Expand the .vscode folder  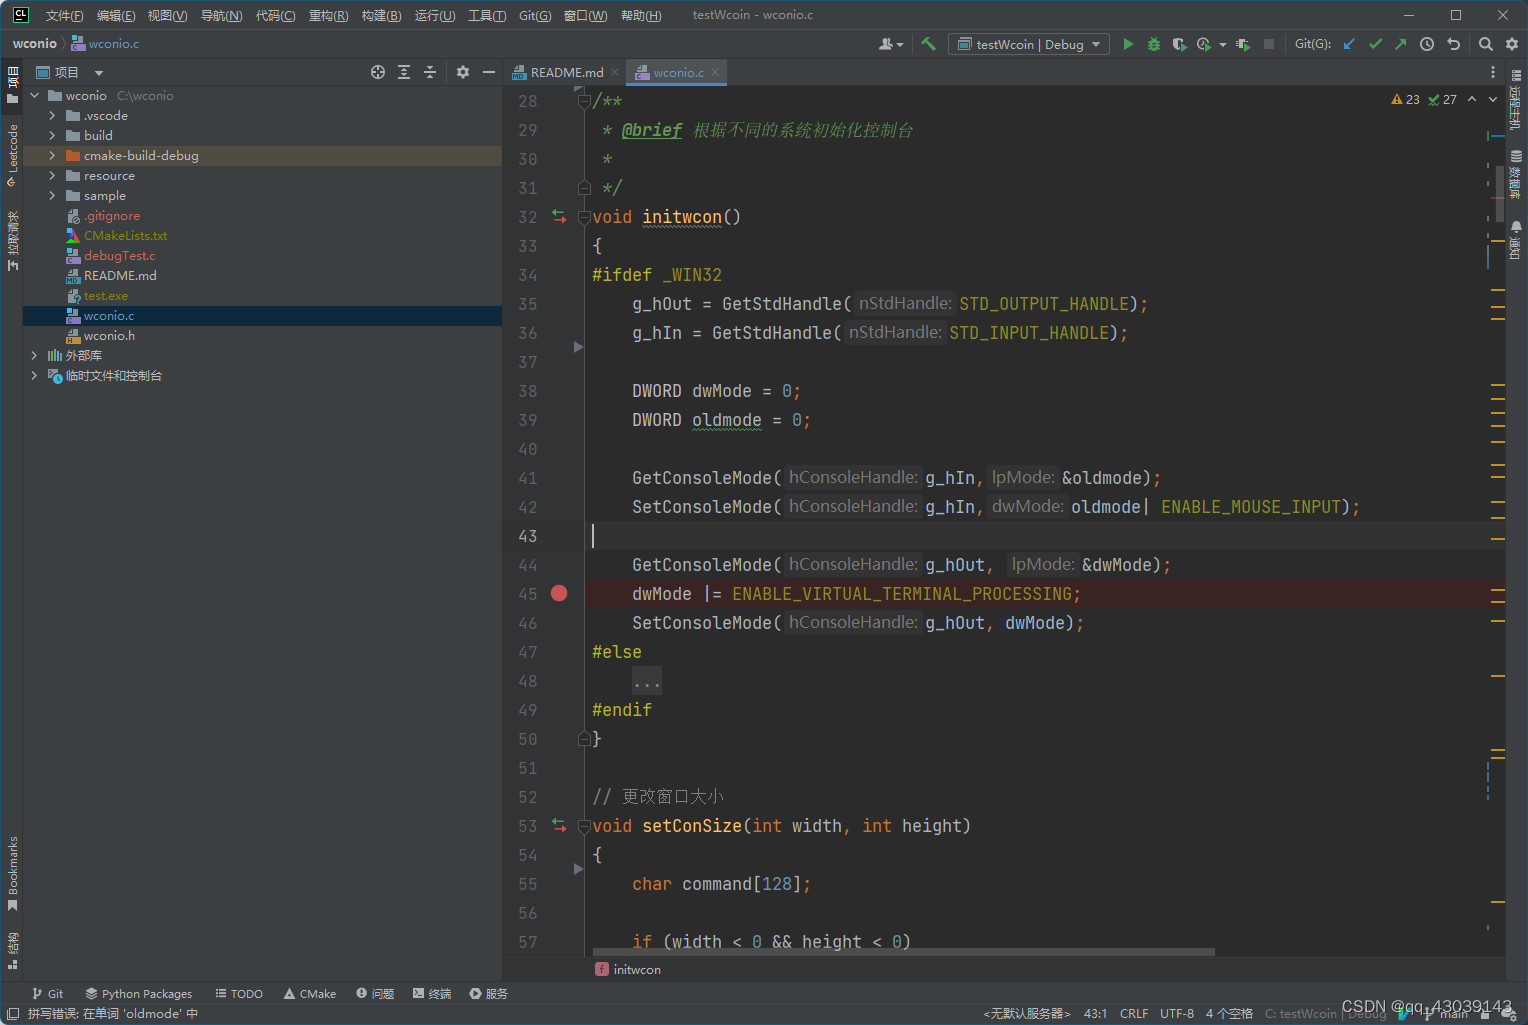tap(52, 116)
